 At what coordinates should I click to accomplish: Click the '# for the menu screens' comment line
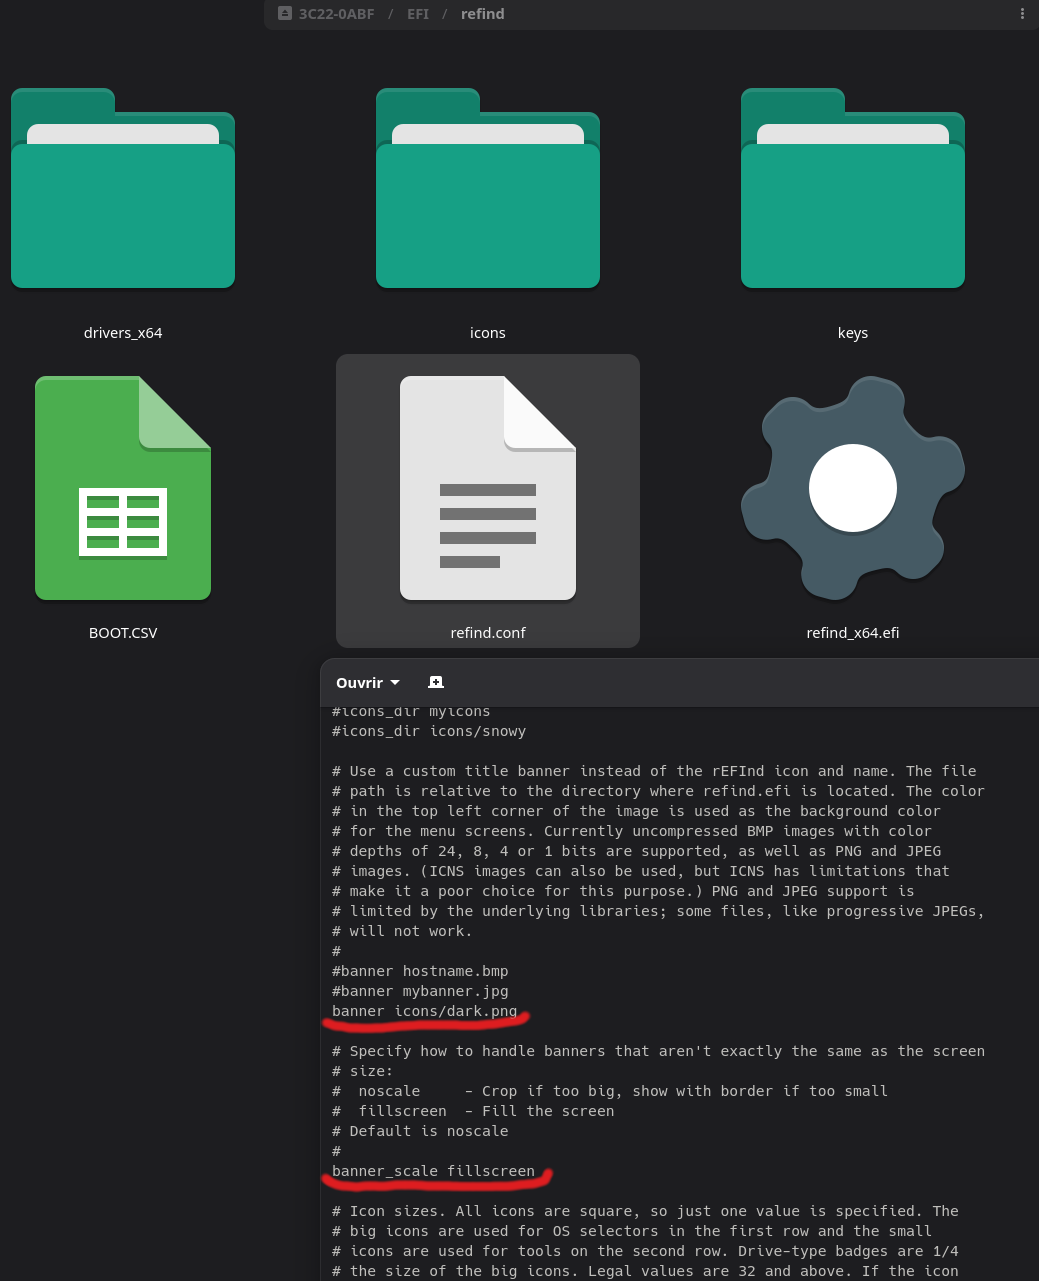click(x=632, y=831)
